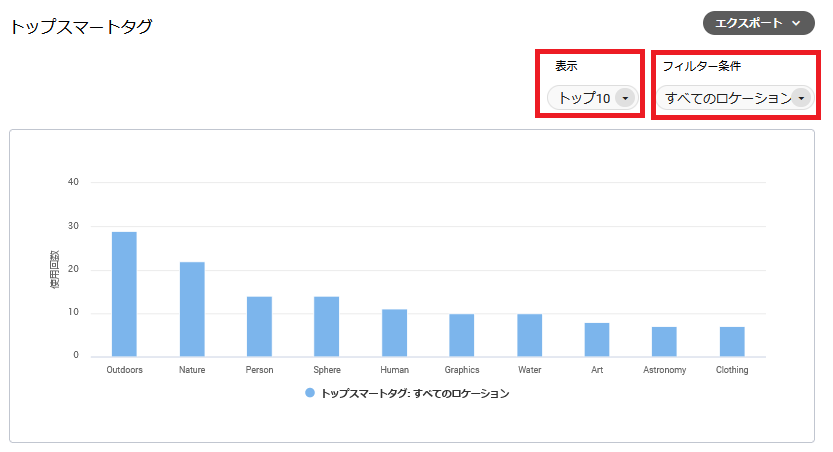Click the Art bar in the chart
Image resolution: width=833 pixels, height=452 pixels.
597,340
